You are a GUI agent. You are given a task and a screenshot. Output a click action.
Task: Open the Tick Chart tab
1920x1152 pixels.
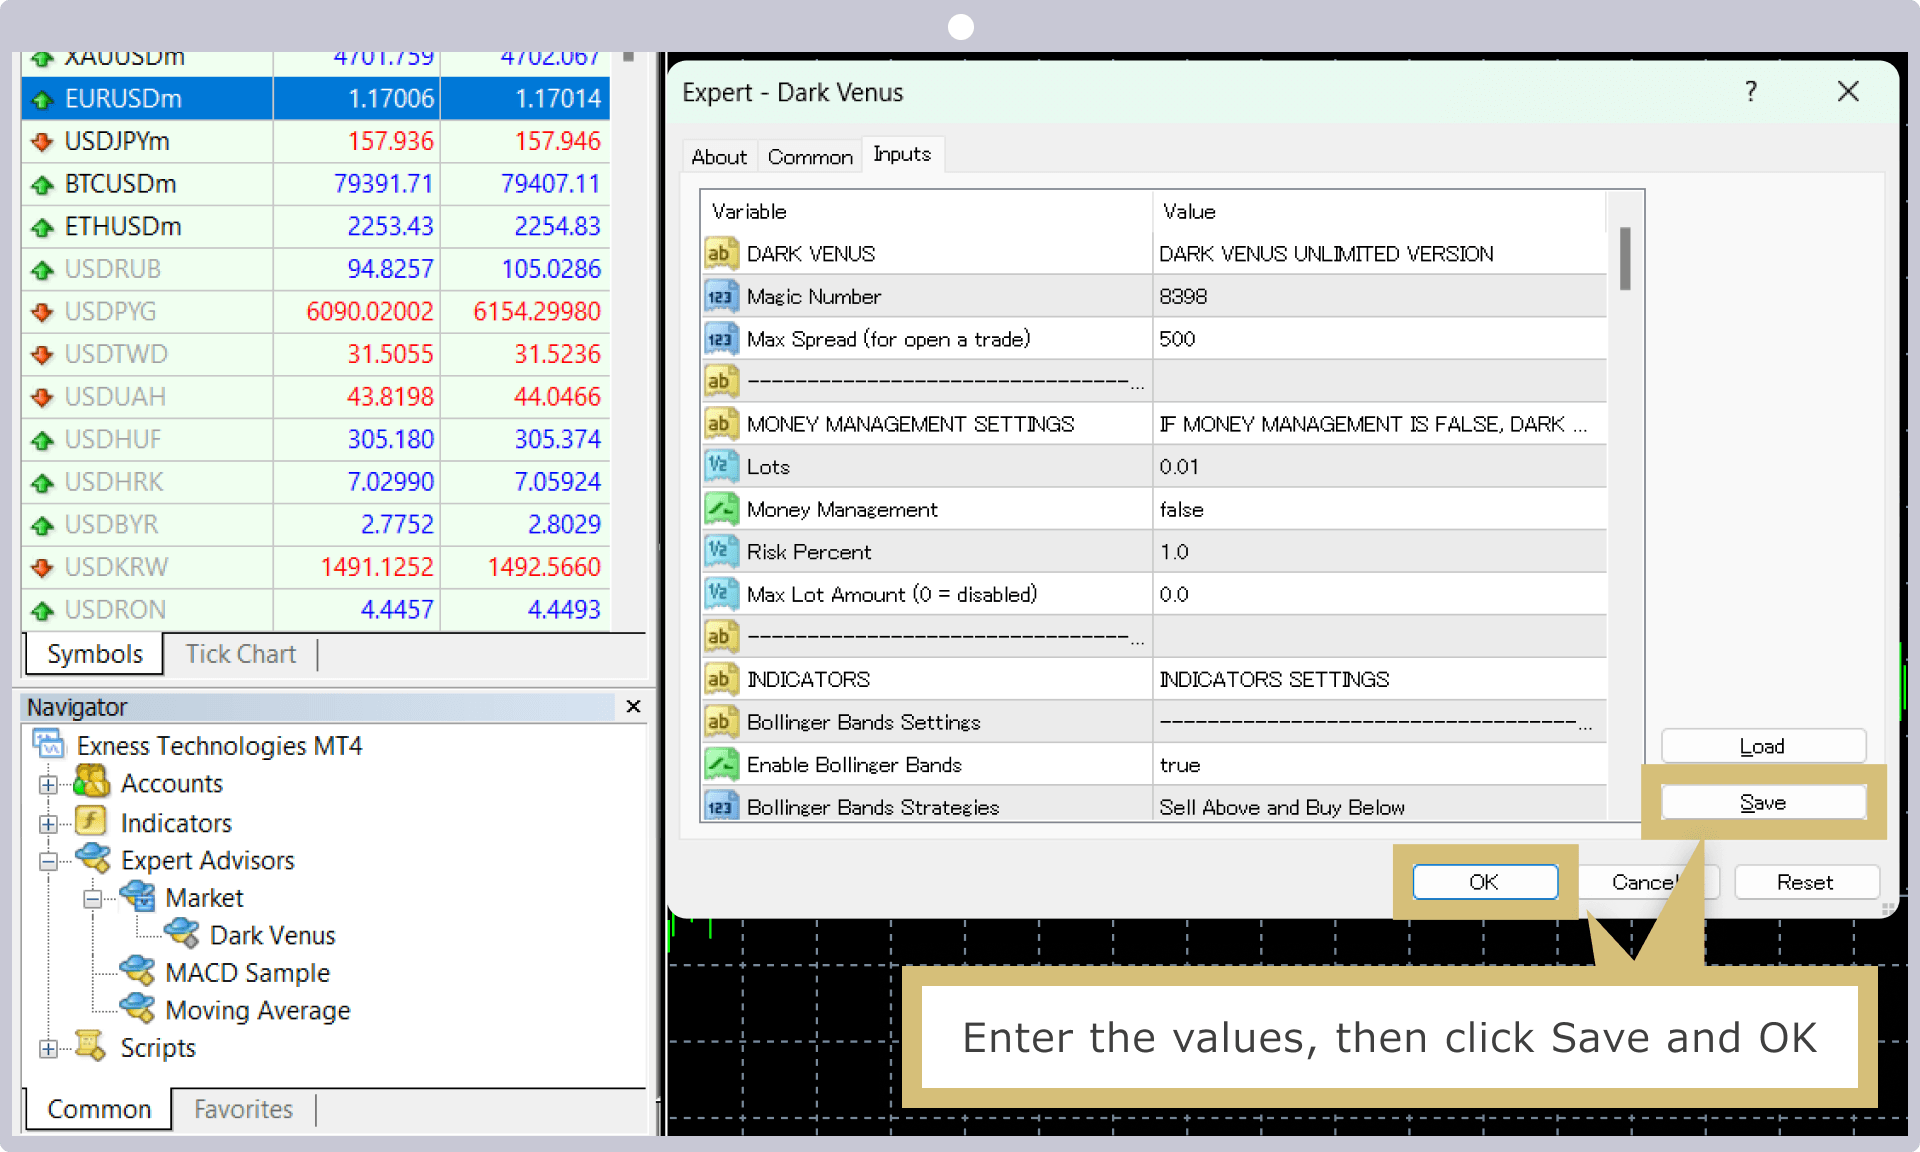(241, 654)
